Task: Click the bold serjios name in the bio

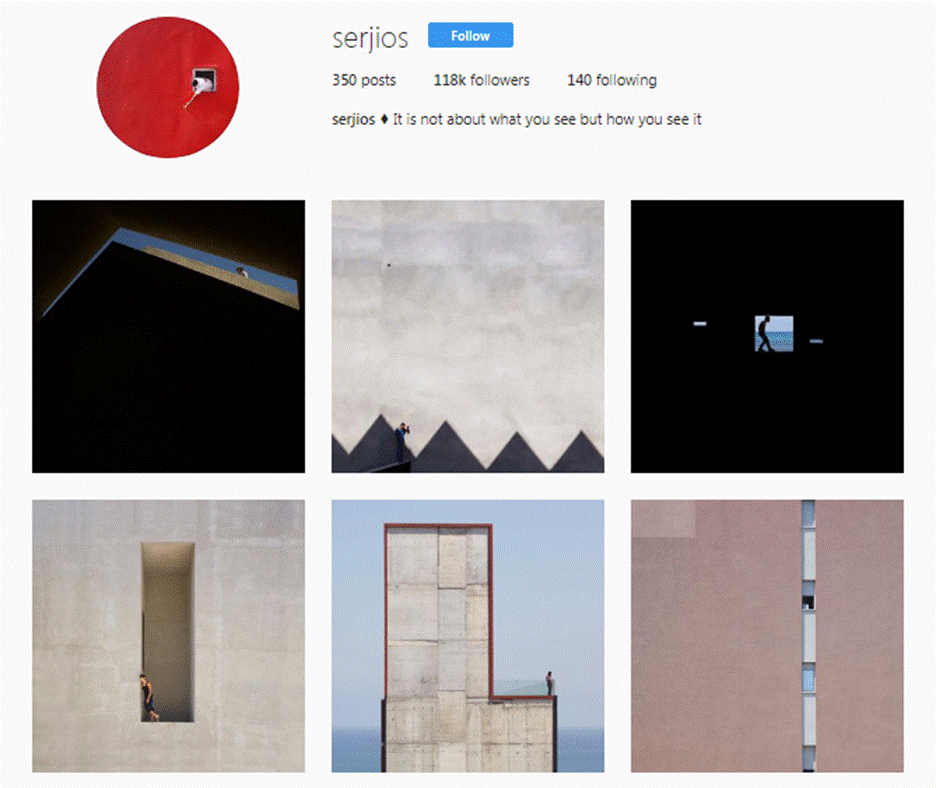Action: pyautogui.click(x=353, y=119)
